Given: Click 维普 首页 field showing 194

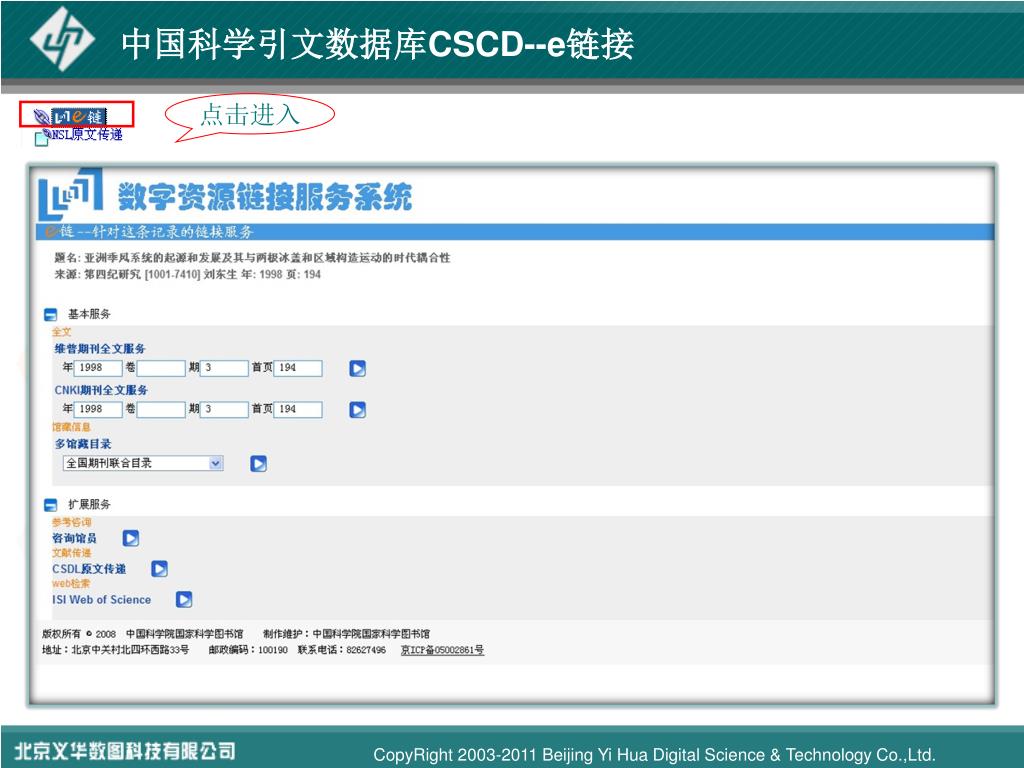Looking at the screenshot, I should (x=298, y=368).
